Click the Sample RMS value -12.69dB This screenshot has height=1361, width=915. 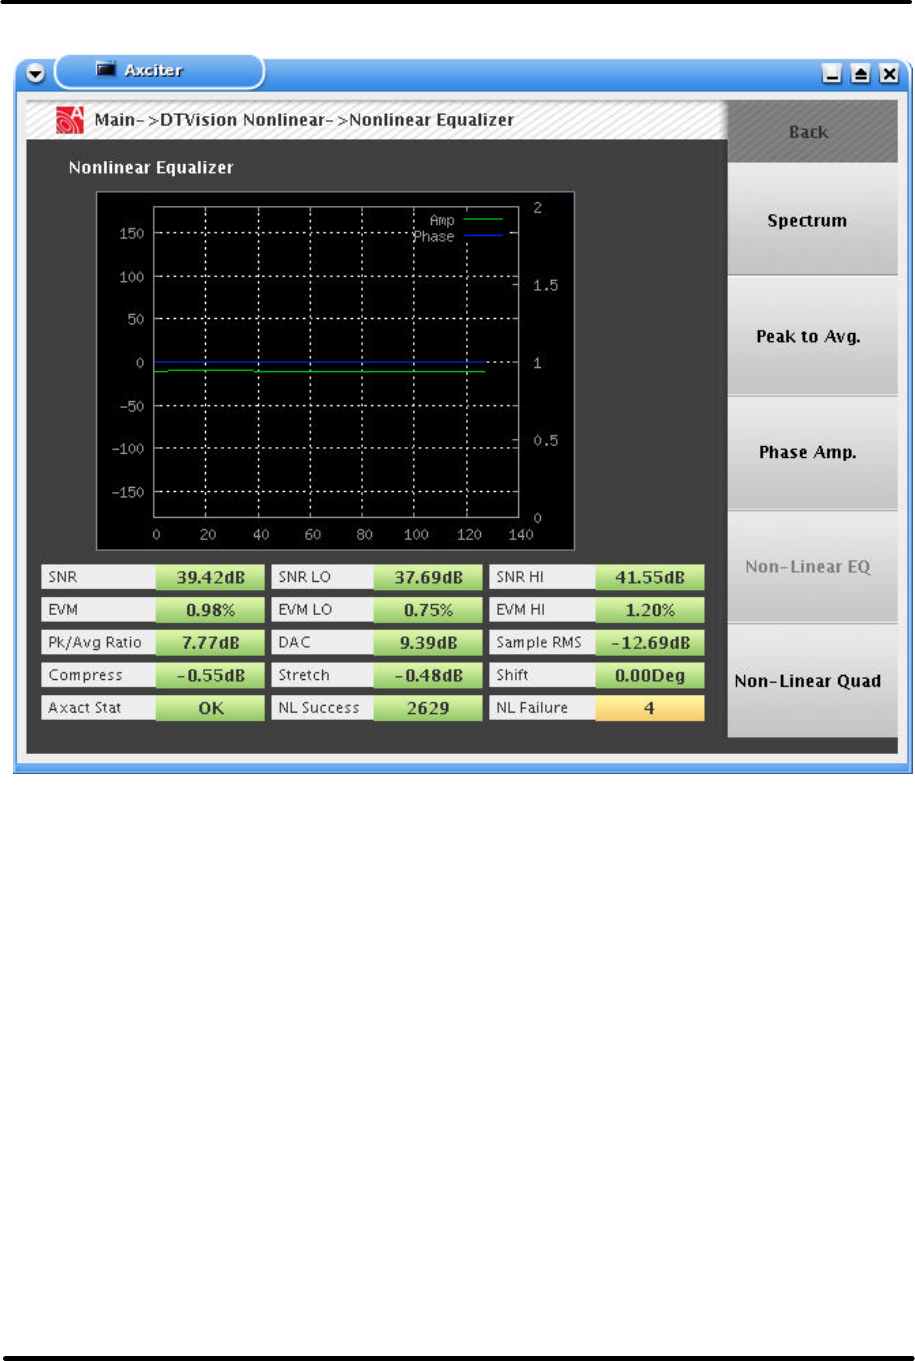pyautogui.click(x=650, y=643)
